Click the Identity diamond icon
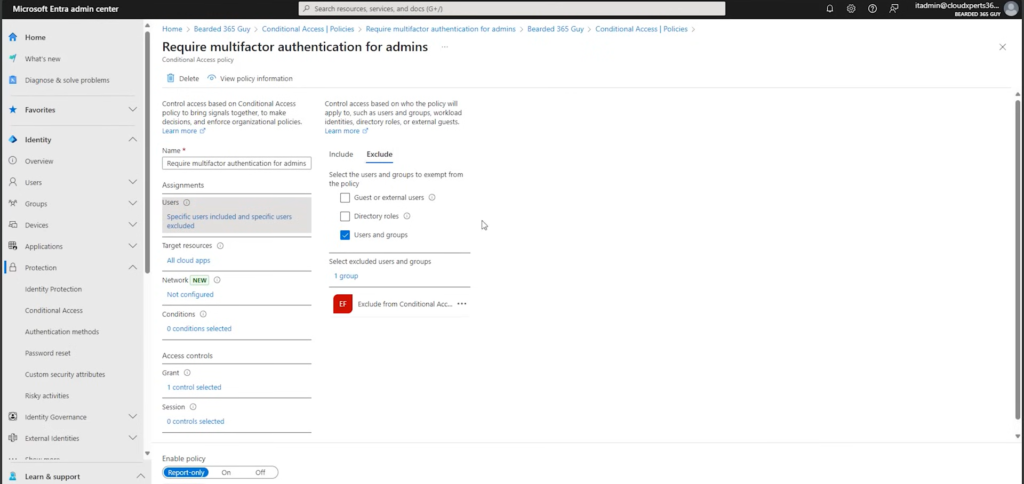Screen dimensions: 1024x484 click(x=12, y=140)
